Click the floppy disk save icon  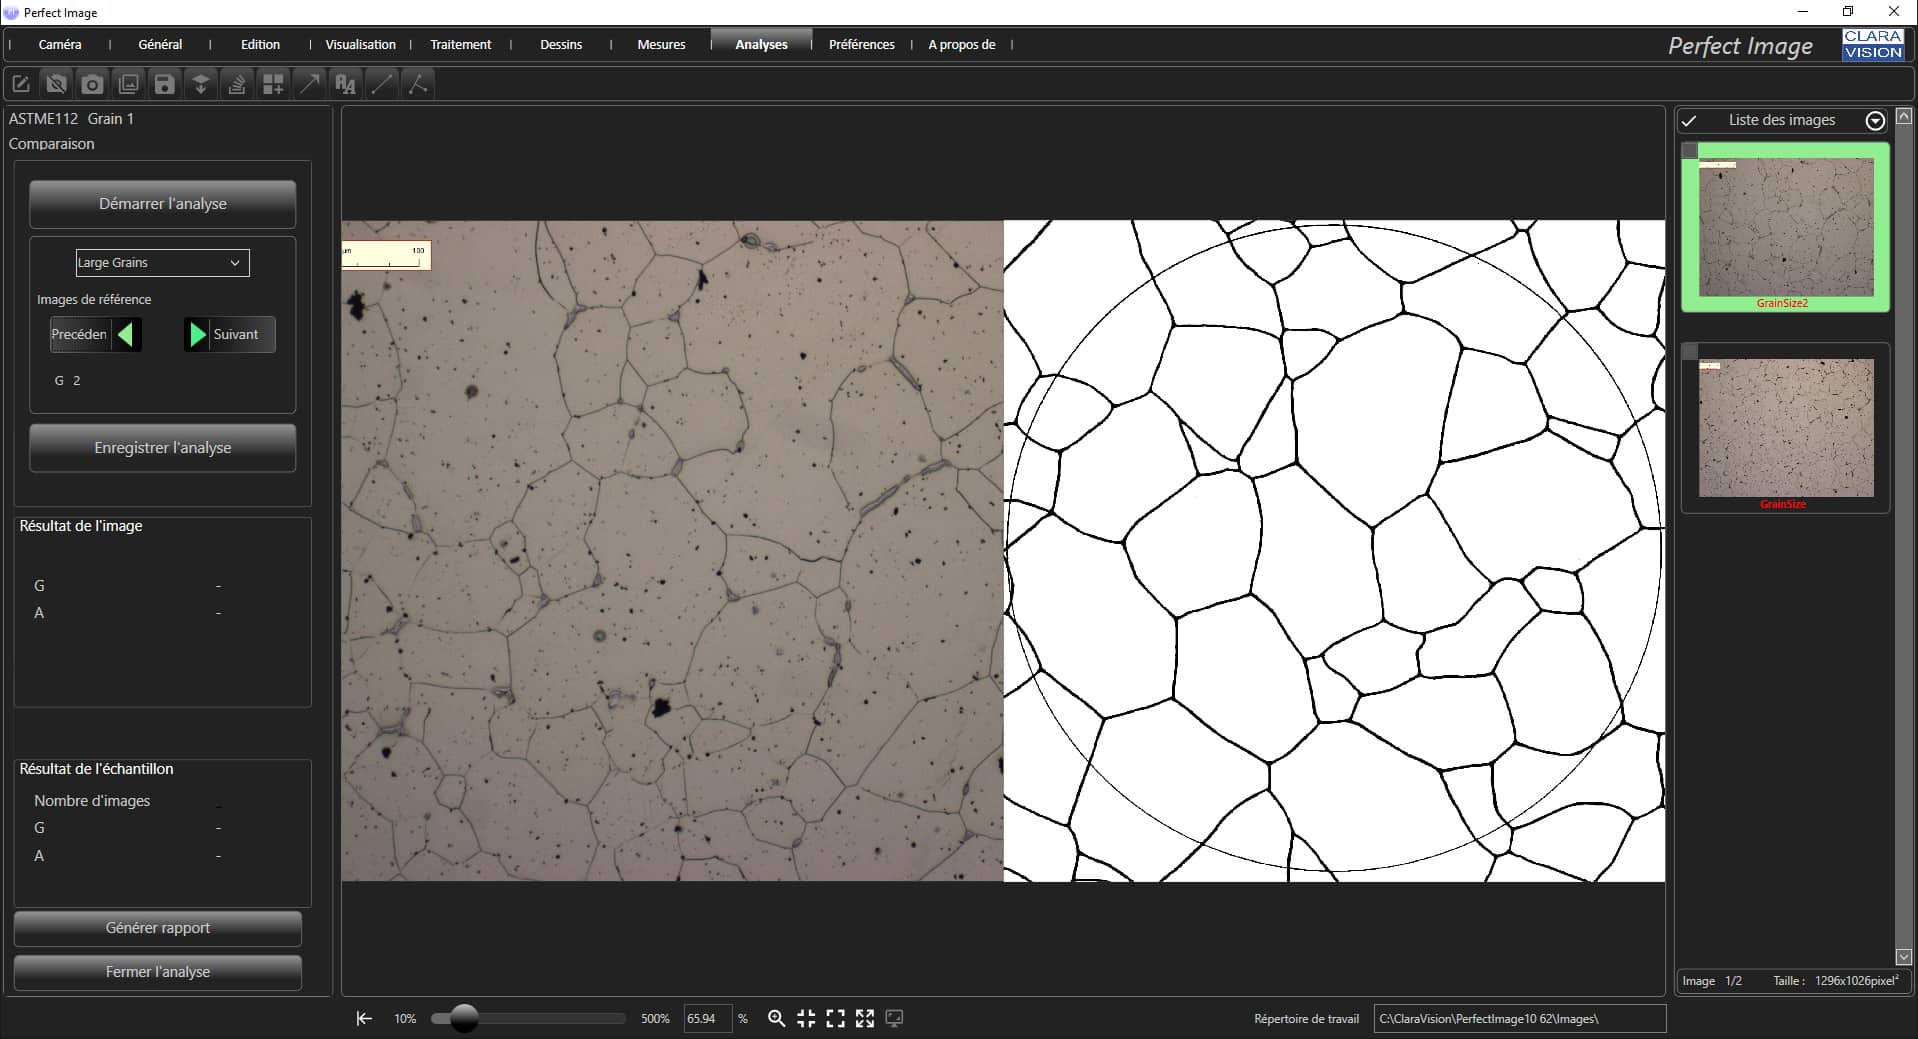point(165,84)
